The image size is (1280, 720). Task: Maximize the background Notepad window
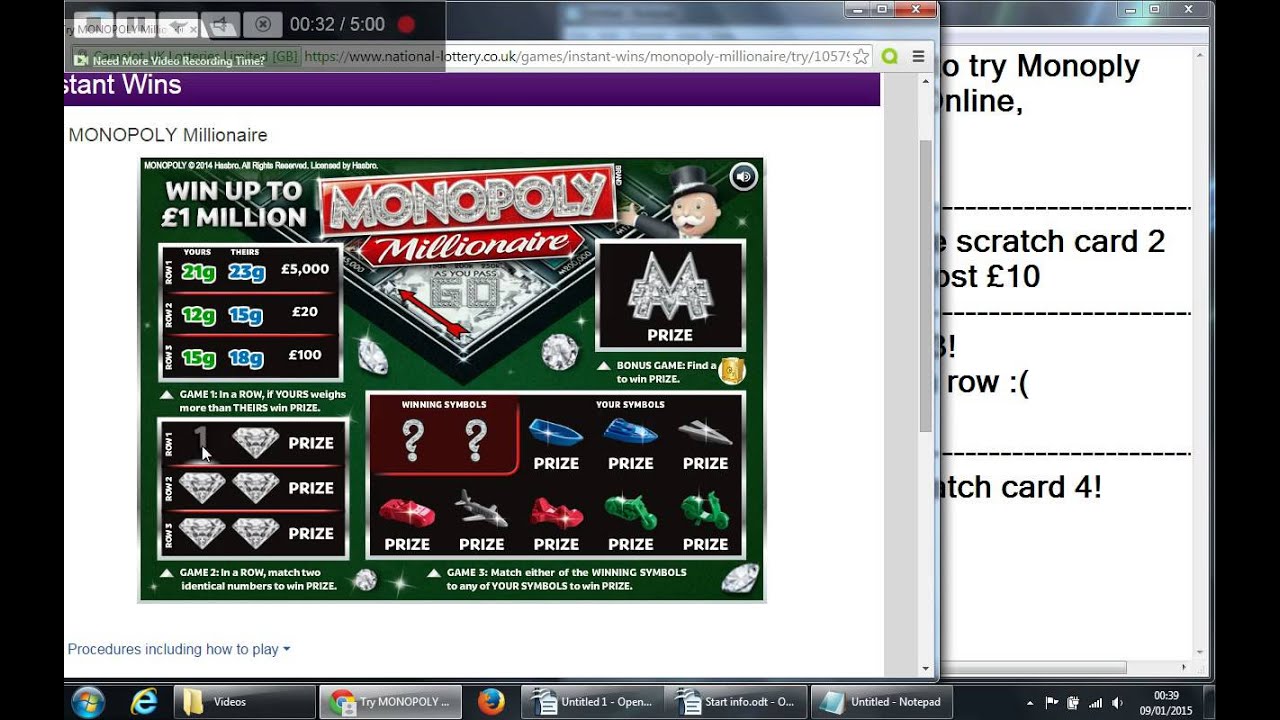tap(1154, 9)
